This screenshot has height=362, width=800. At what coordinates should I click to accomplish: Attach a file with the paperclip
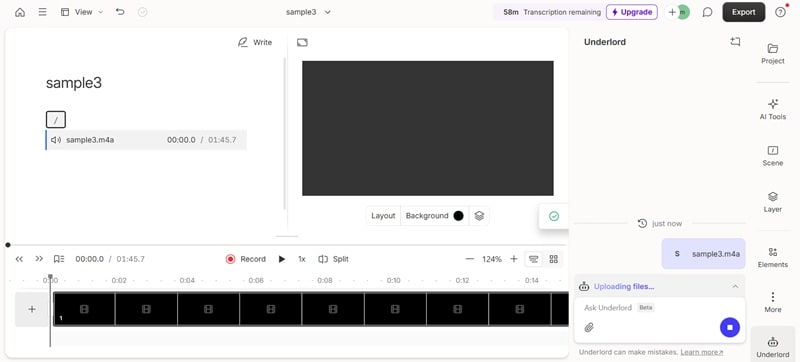tap(589, 327)
